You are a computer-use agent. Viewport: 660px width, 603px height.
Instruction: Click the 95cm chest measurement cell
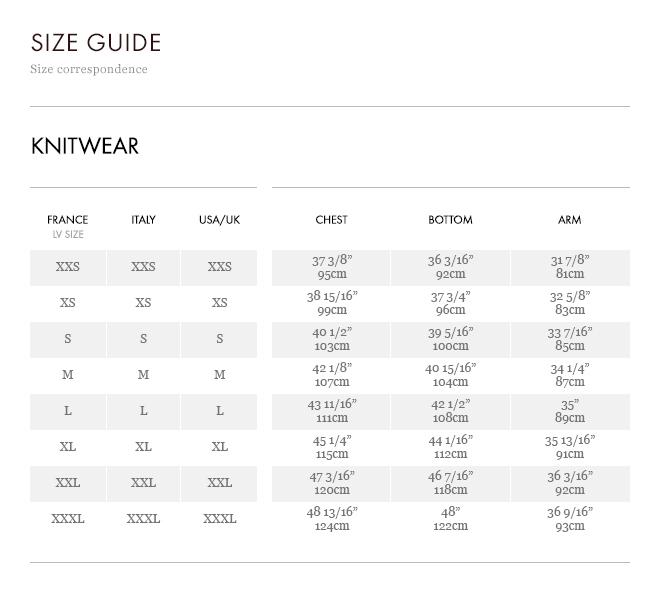pyautogui.click(x=332, y=268)
